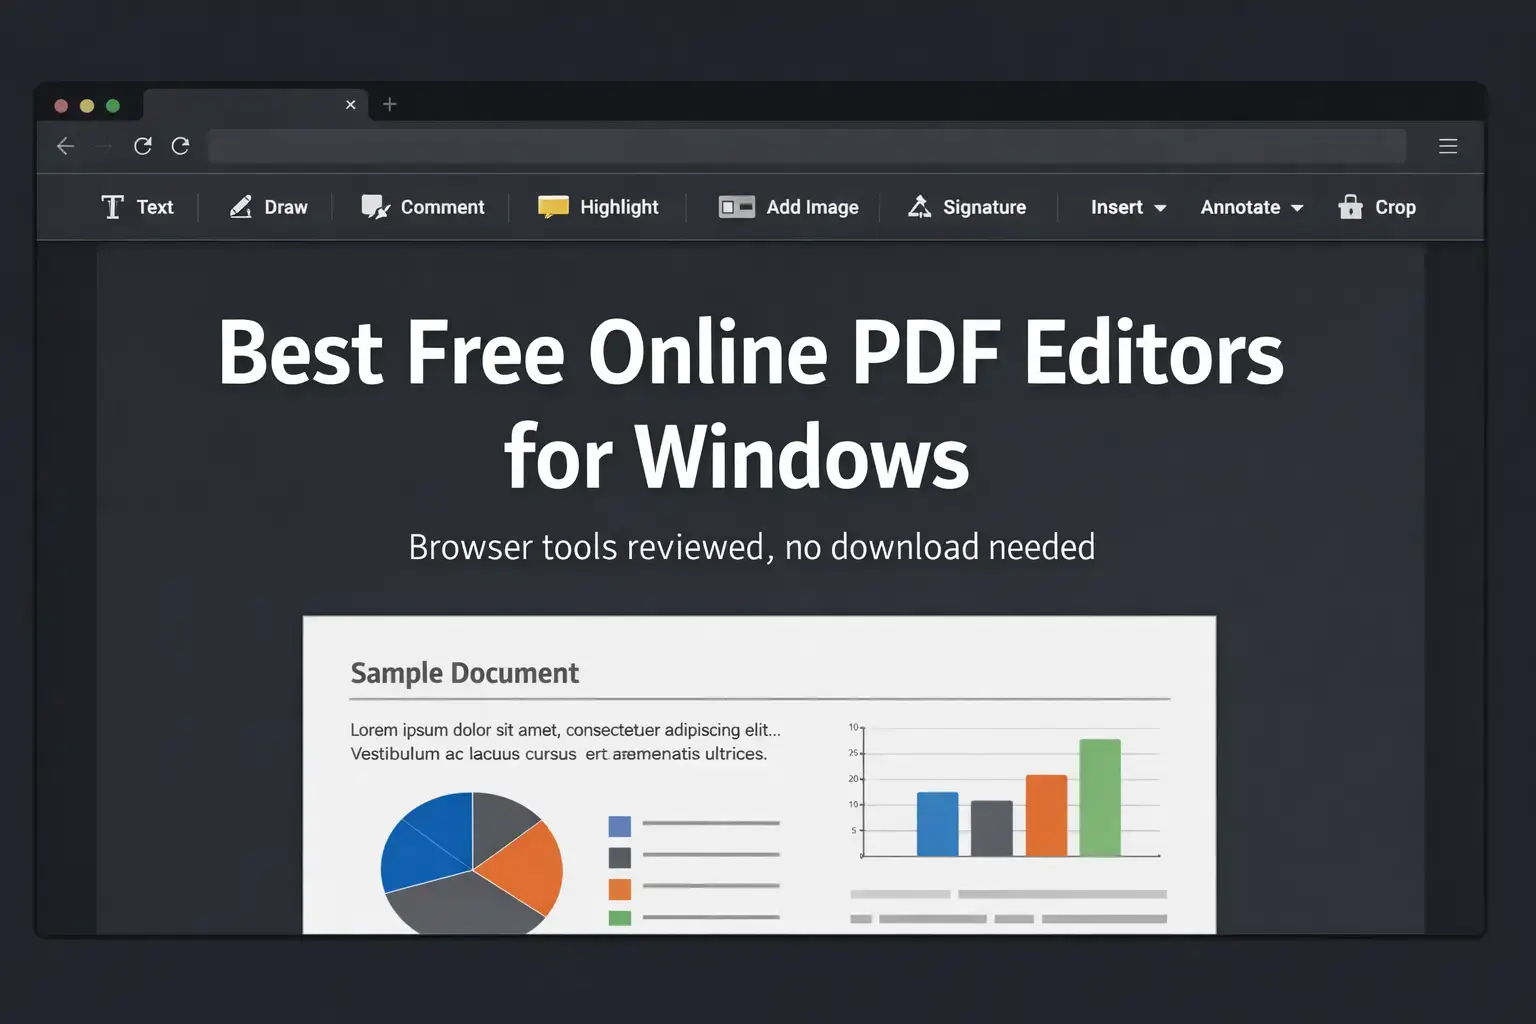Image resolution: width=1536 pixels, height=1024 pixels.
Task: Select the Text tool
Action: [x=138, y=207]
